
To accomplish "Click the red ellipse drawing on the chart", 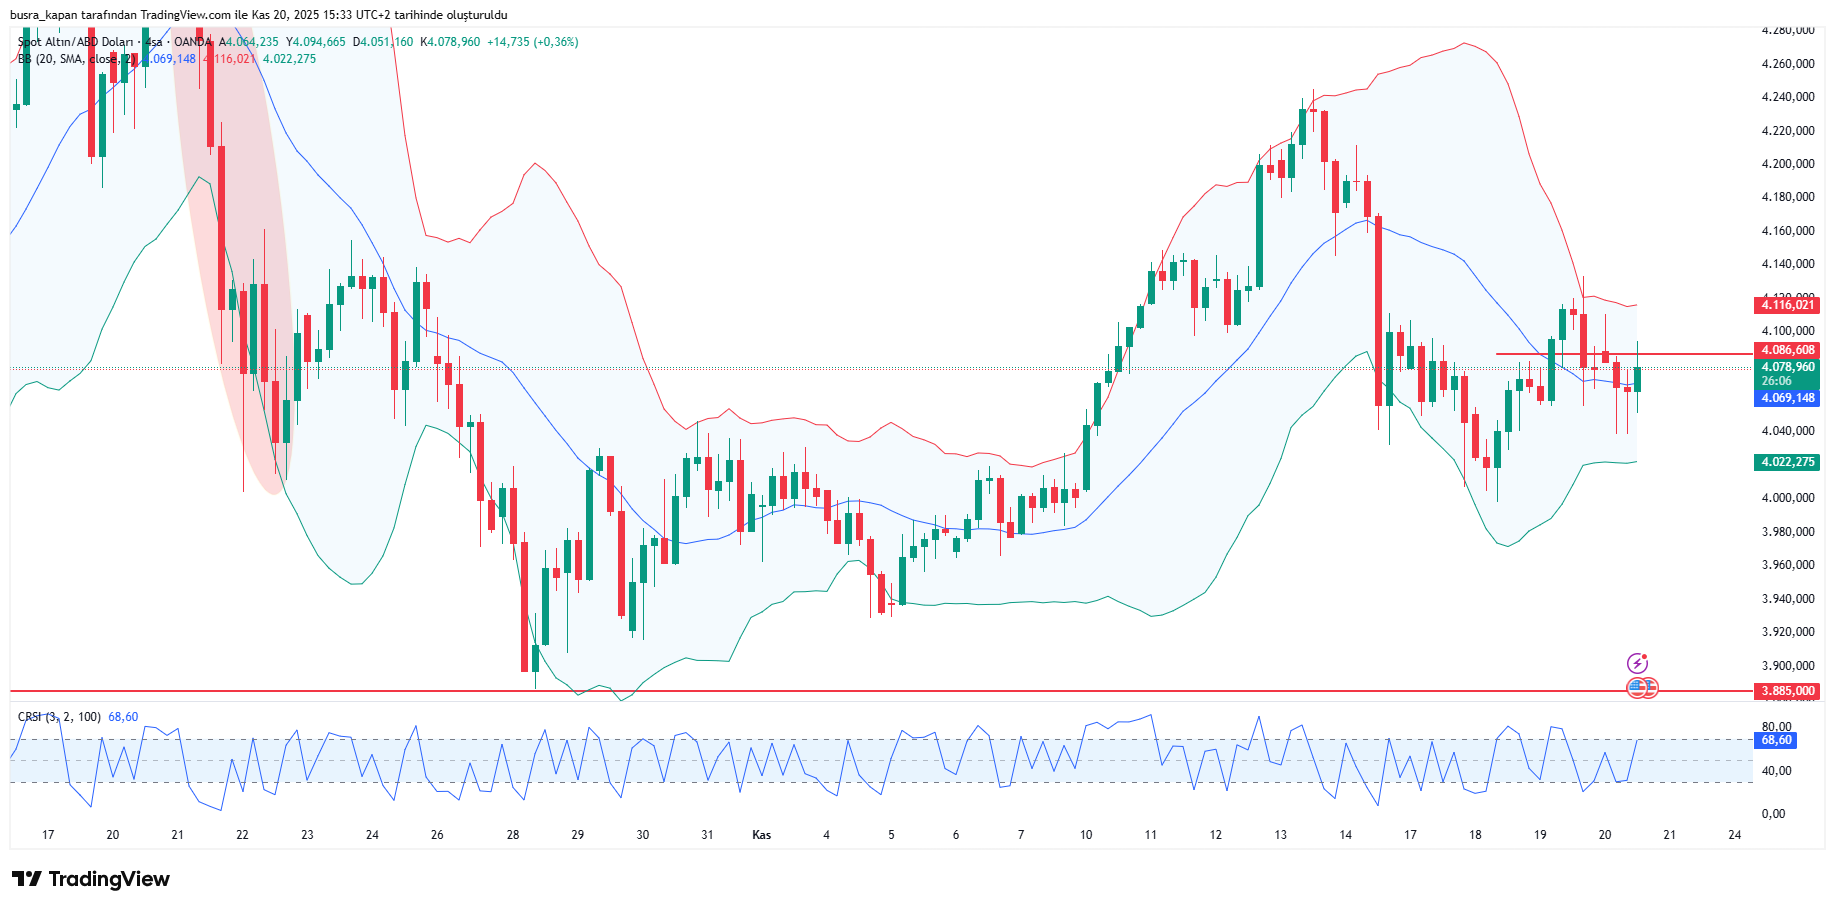I will tap(234, 260).
